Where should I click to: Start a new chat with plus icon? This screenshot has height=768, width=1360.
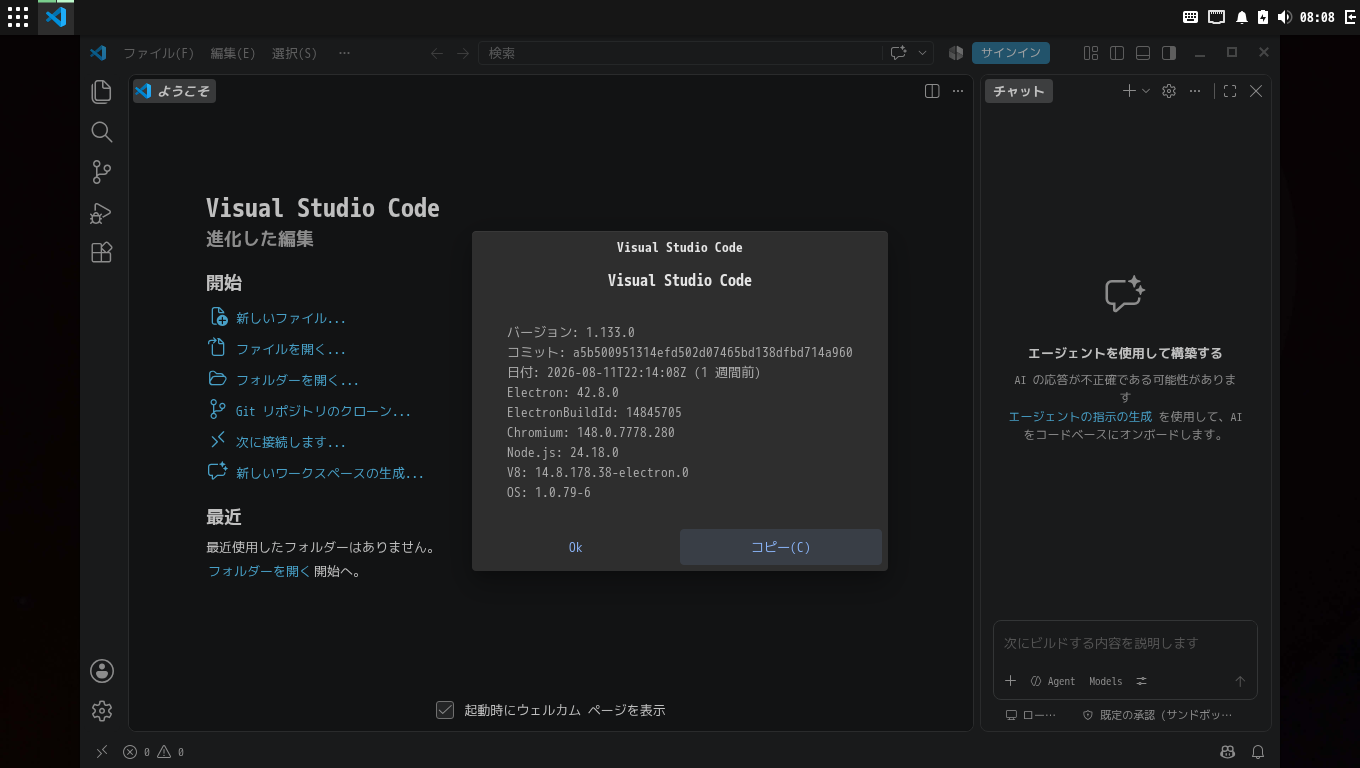(1129, 91)
